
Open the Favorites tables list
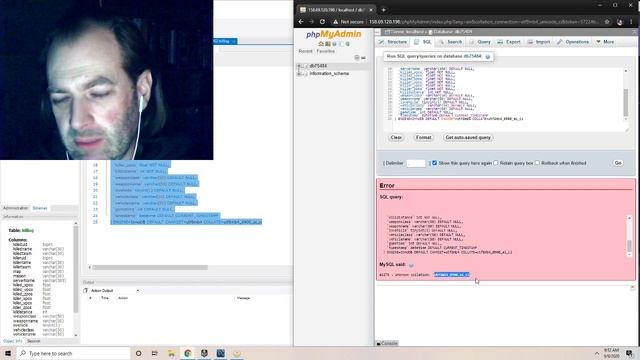point(325,51)
